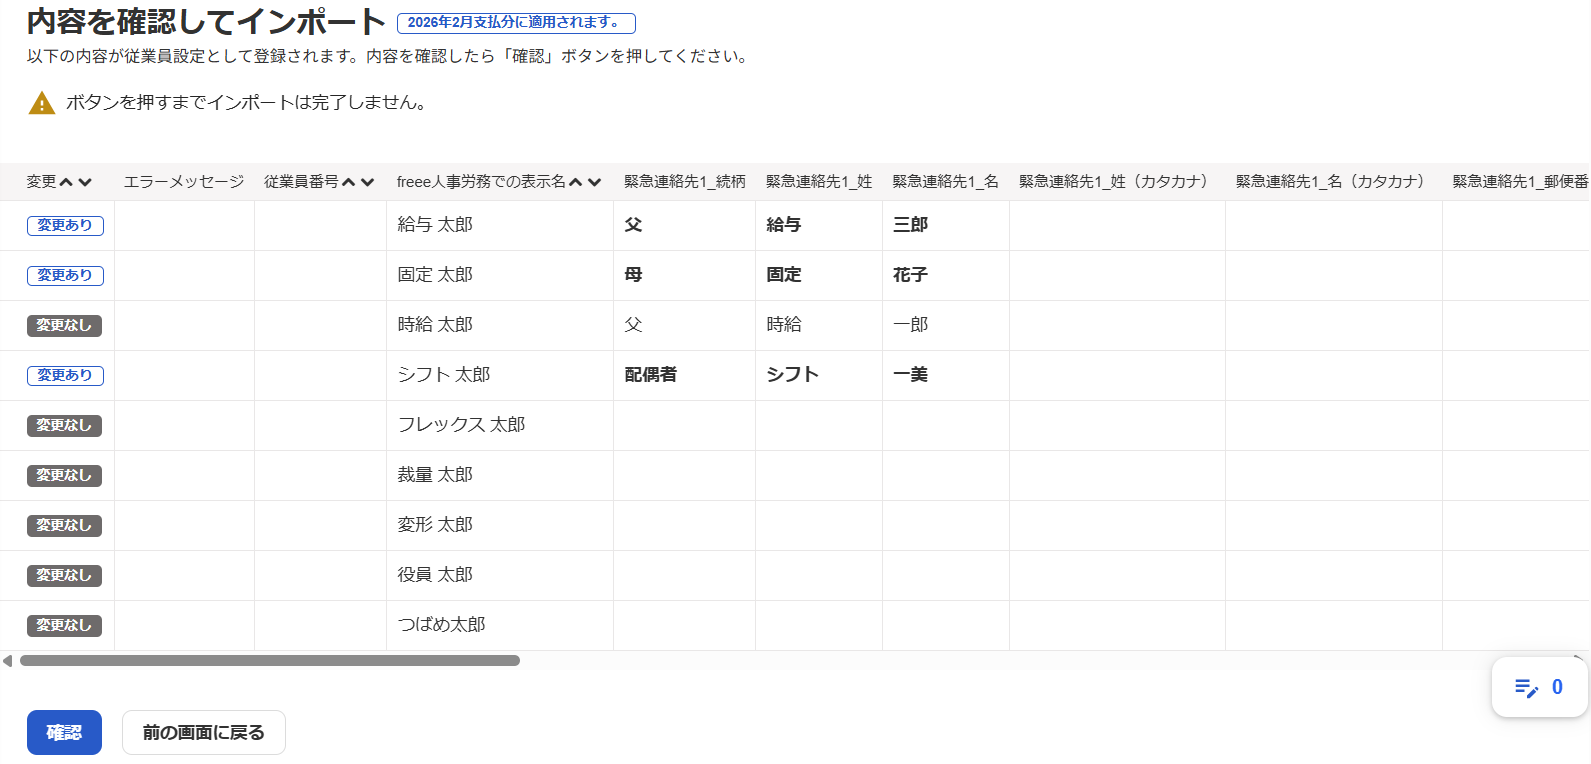Click the yellow warning triangle icon

[42, 103]
